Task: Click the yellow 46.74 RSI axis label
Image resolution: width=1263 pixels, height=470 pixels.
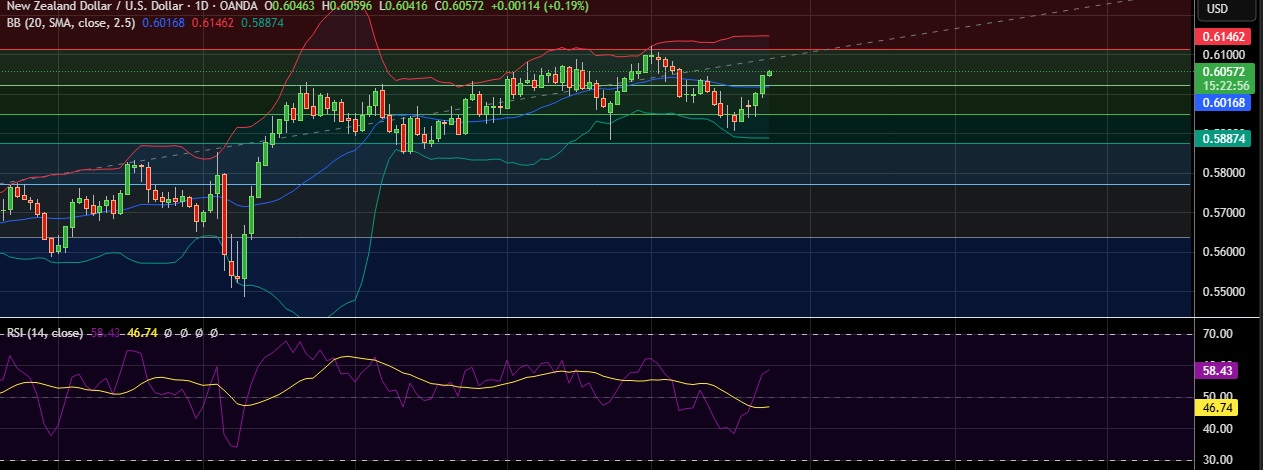Action: click(1217, 408)
